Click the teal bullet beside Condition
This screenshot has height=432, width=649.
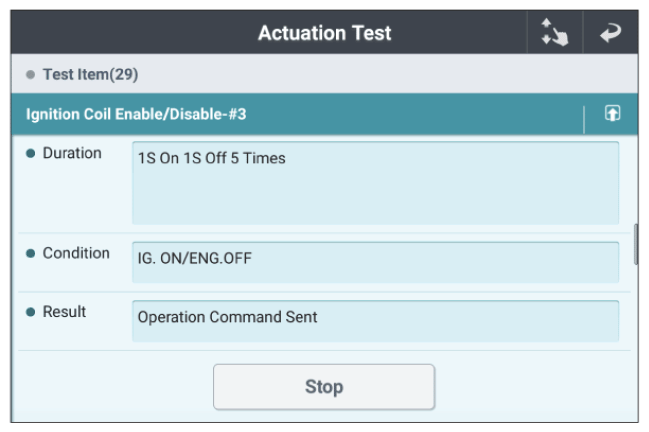point(30,253)
